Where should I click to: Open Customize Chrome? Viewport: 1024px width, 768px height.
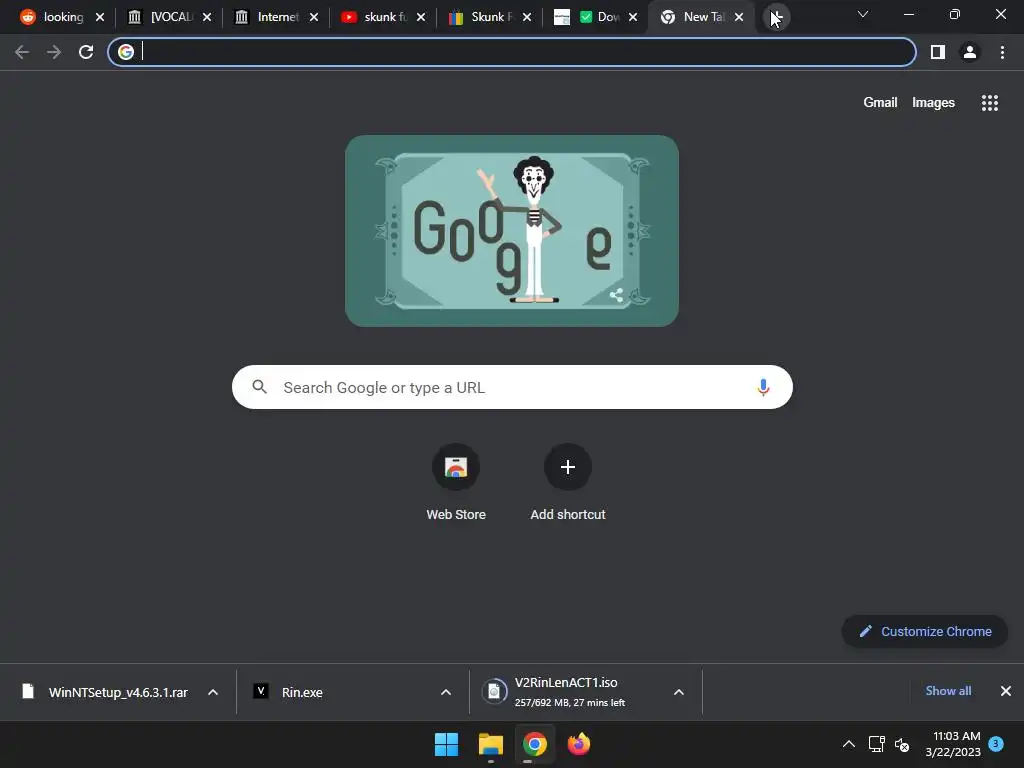925,632
